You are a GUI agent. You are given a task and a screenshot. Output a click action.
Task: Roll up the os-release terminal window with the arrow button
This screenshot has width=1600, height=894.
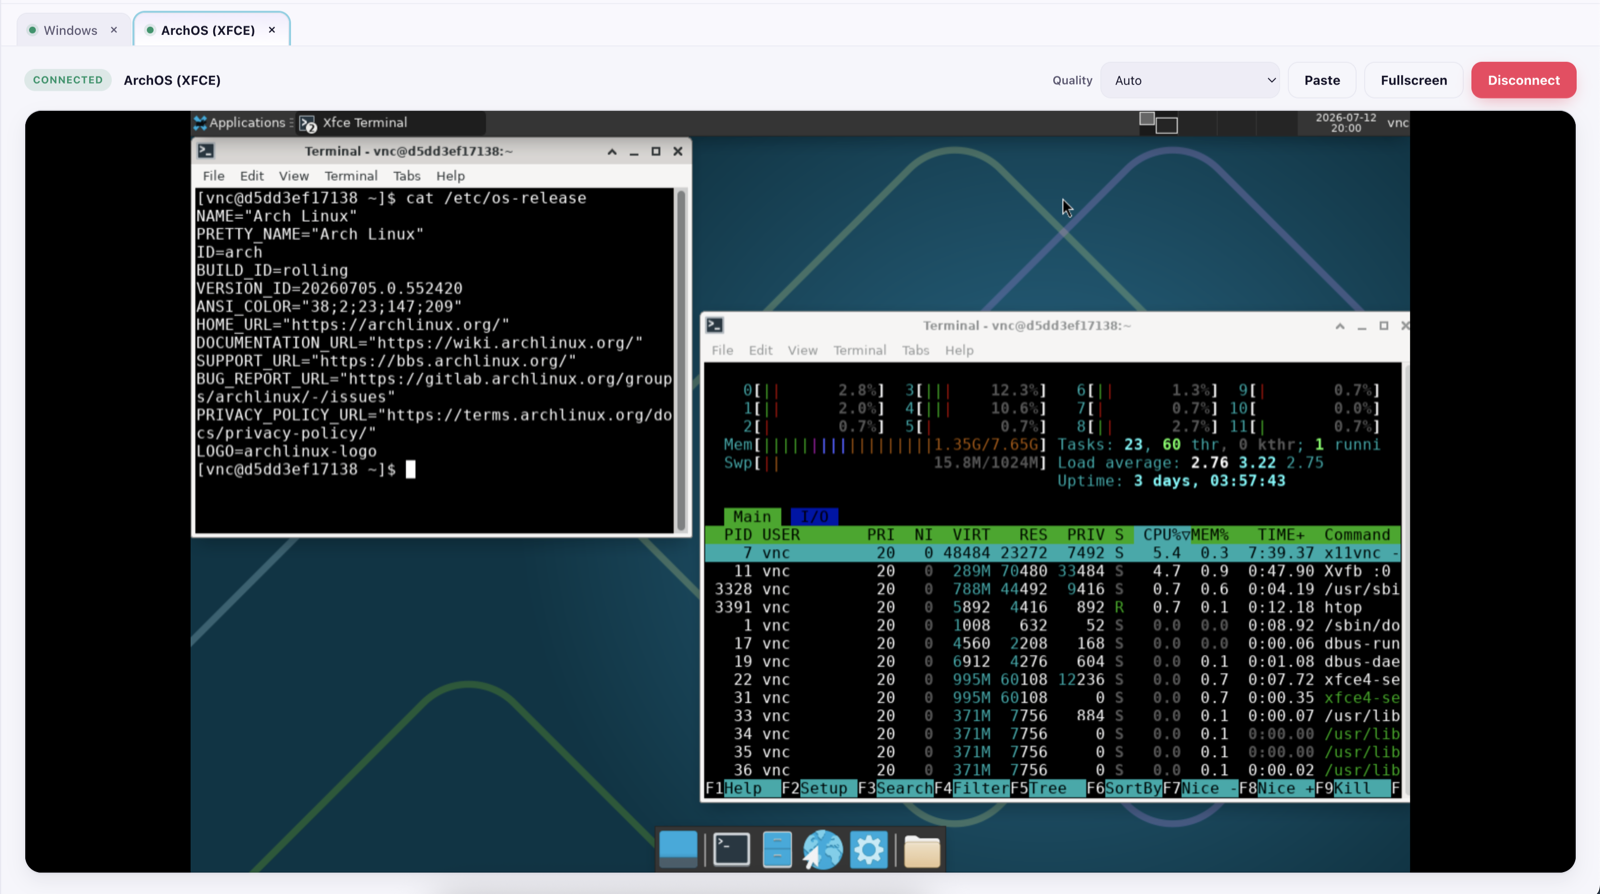612,151
